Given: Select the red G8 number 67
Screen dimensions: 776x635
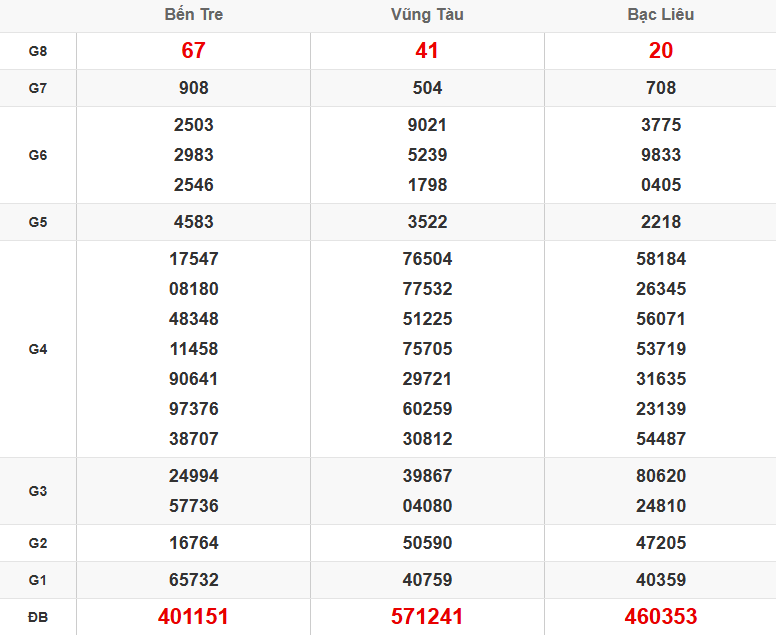Looking at the screenshot, I should pos(193,51).
